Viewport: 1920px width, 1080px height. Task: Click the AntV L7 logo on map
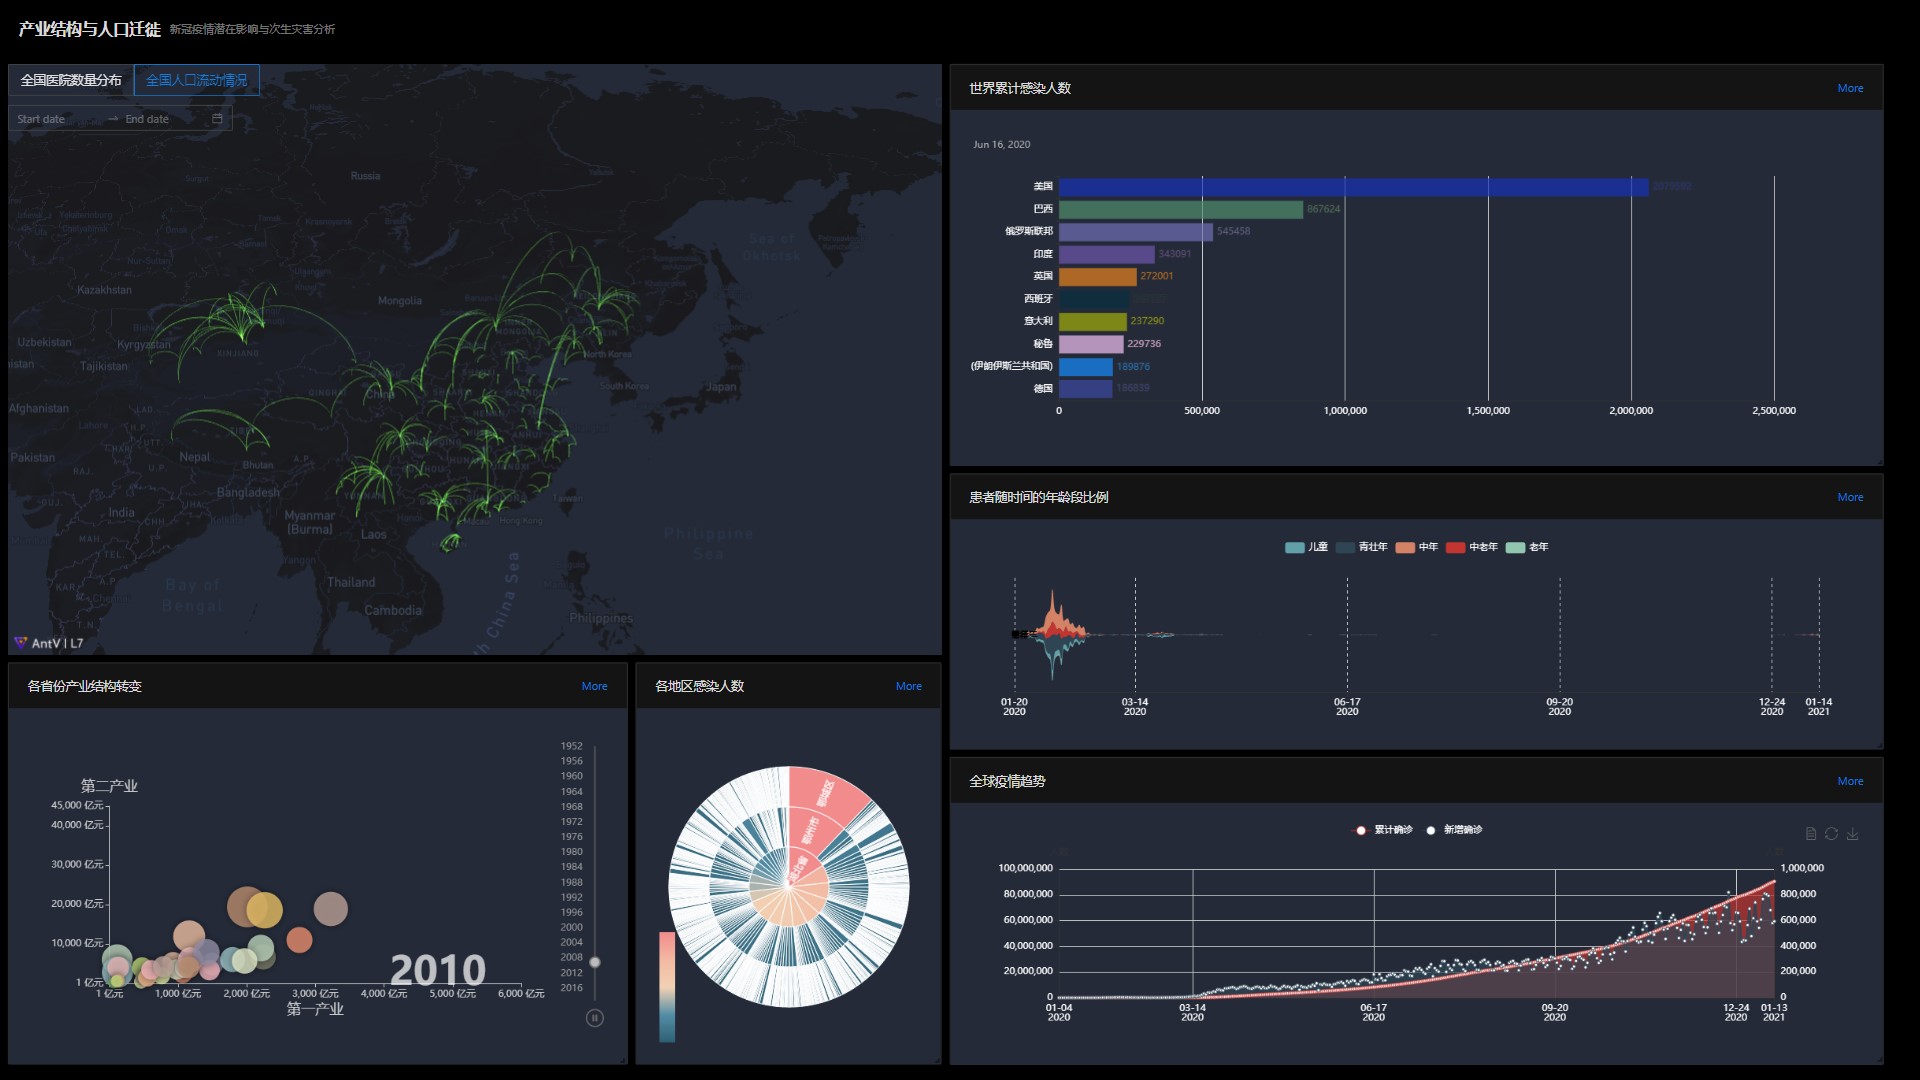pos(48,643)
